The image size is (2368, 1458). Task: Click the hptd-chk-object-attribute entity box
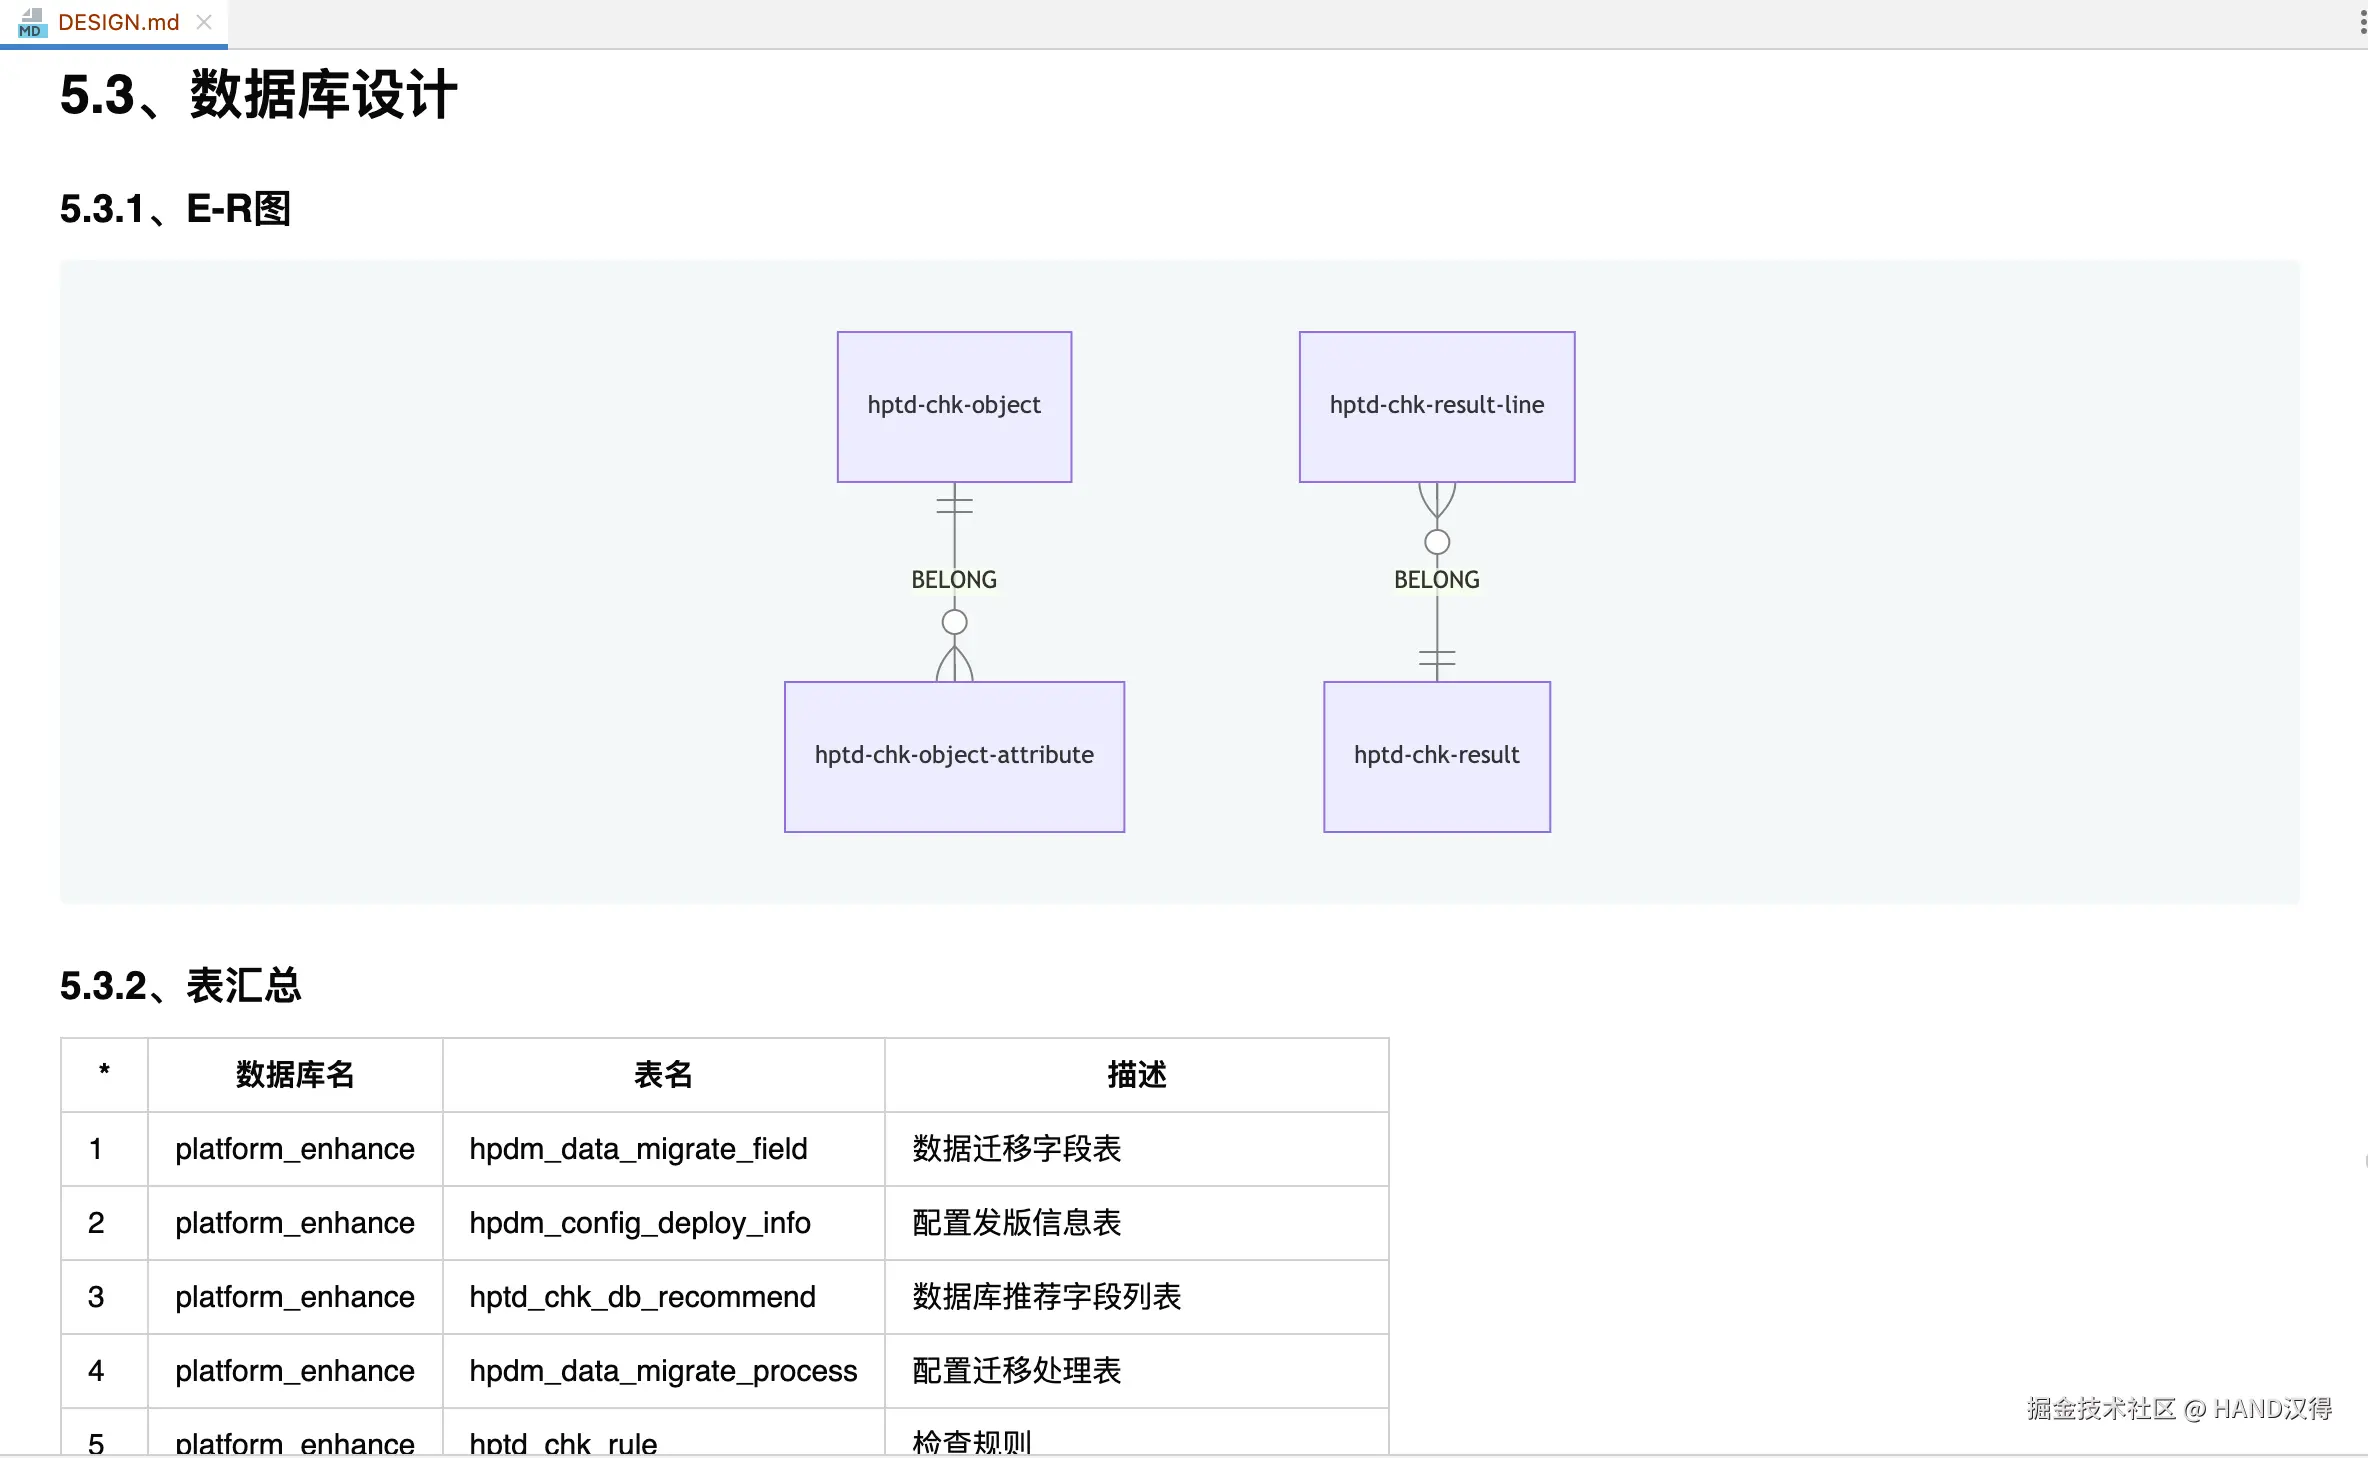tap(954, 756)
